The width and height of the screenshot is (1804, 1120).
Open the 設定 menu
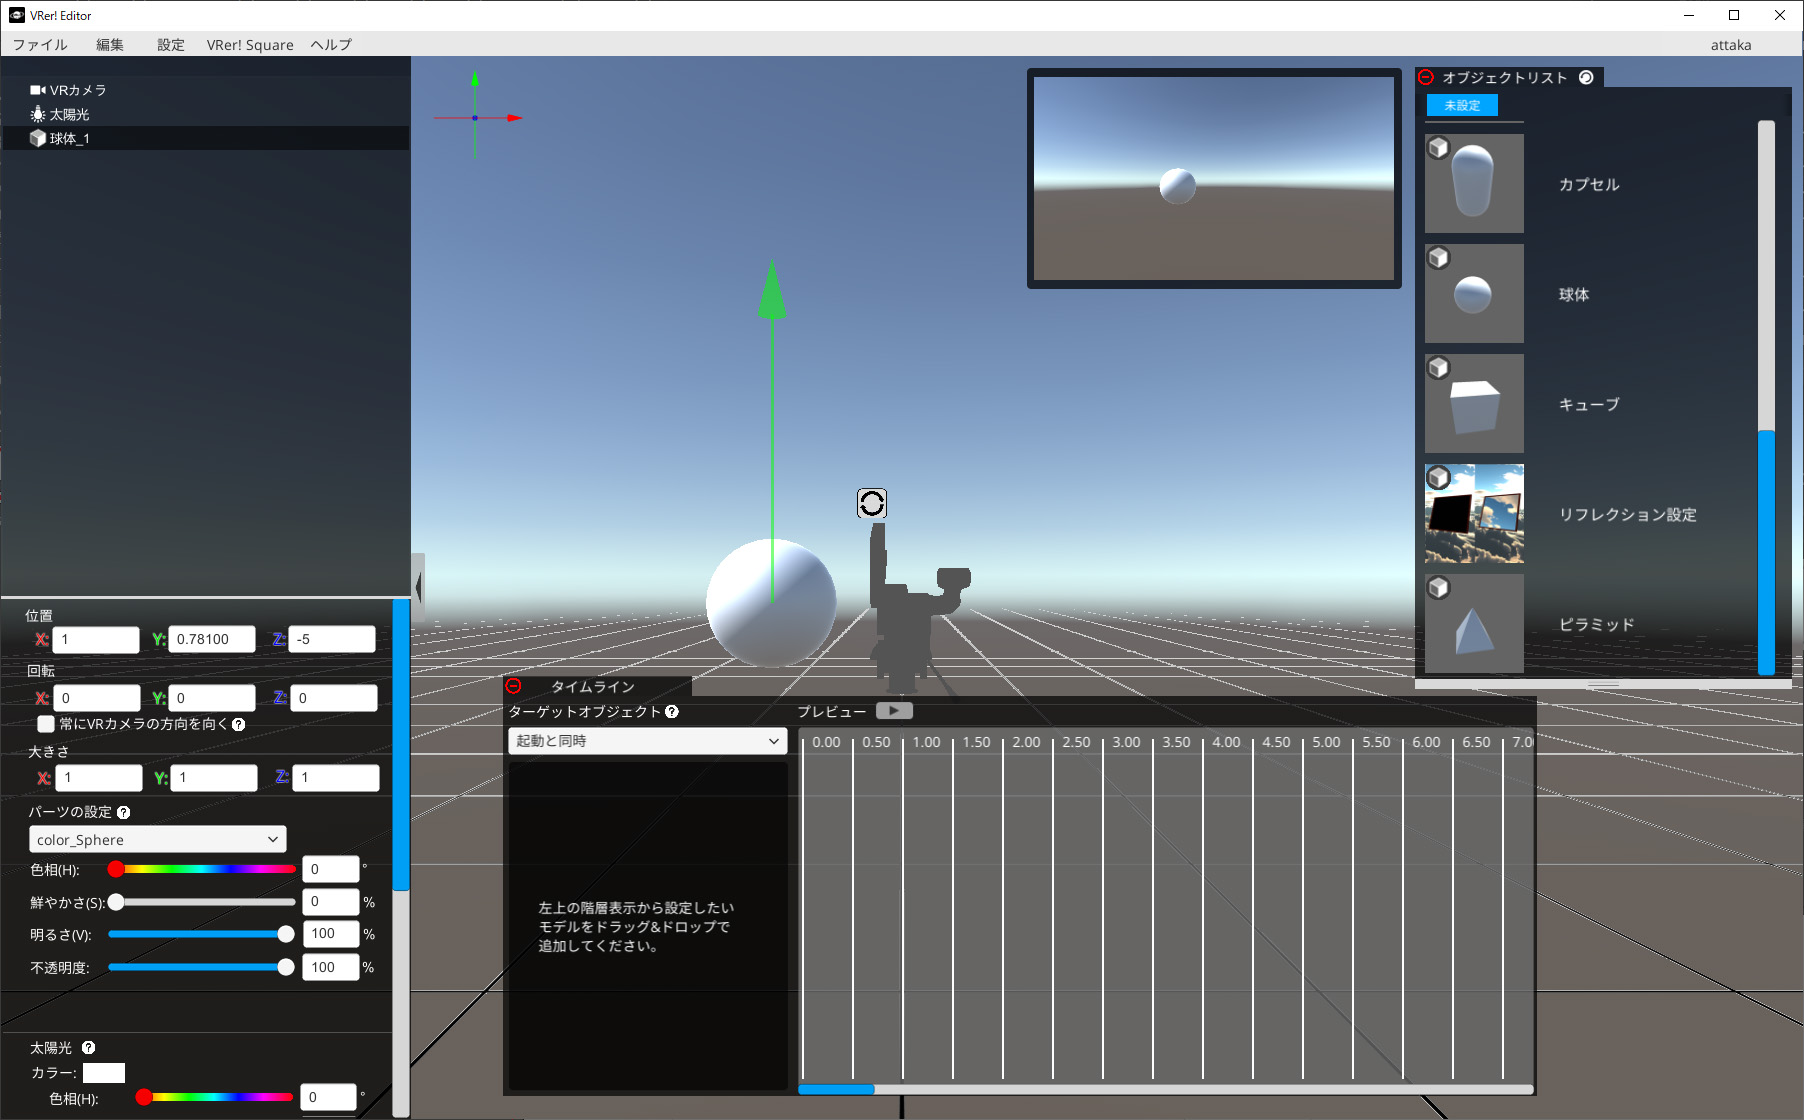171,44
